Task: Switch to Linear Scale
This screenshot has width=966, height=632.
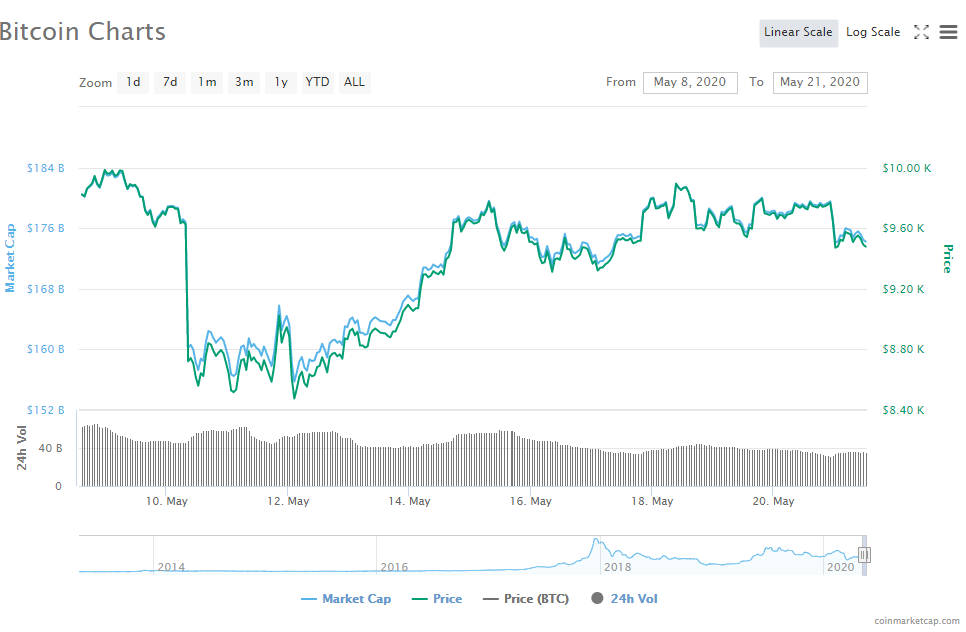Action: (x=798, y=32)
